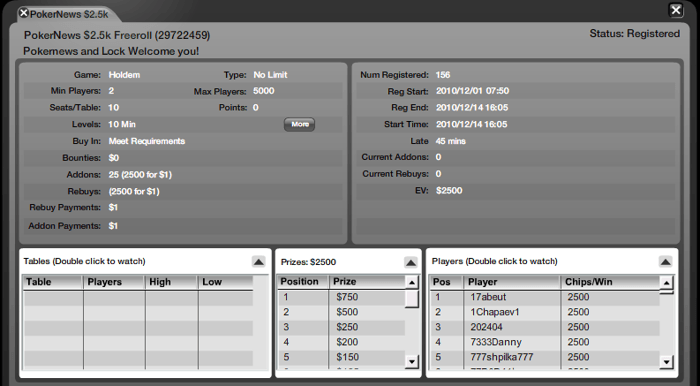The image size is (700, 386).
Task: Click the Players list scroll down arrow
Action: [666, 361]
